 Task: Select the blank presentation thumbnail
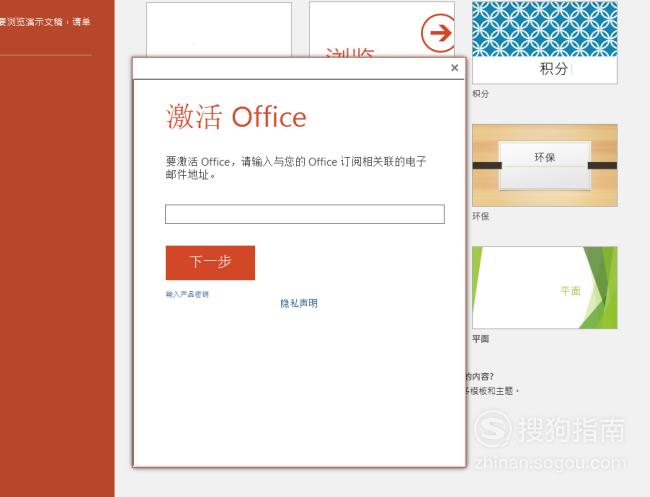tap(219, 29)
